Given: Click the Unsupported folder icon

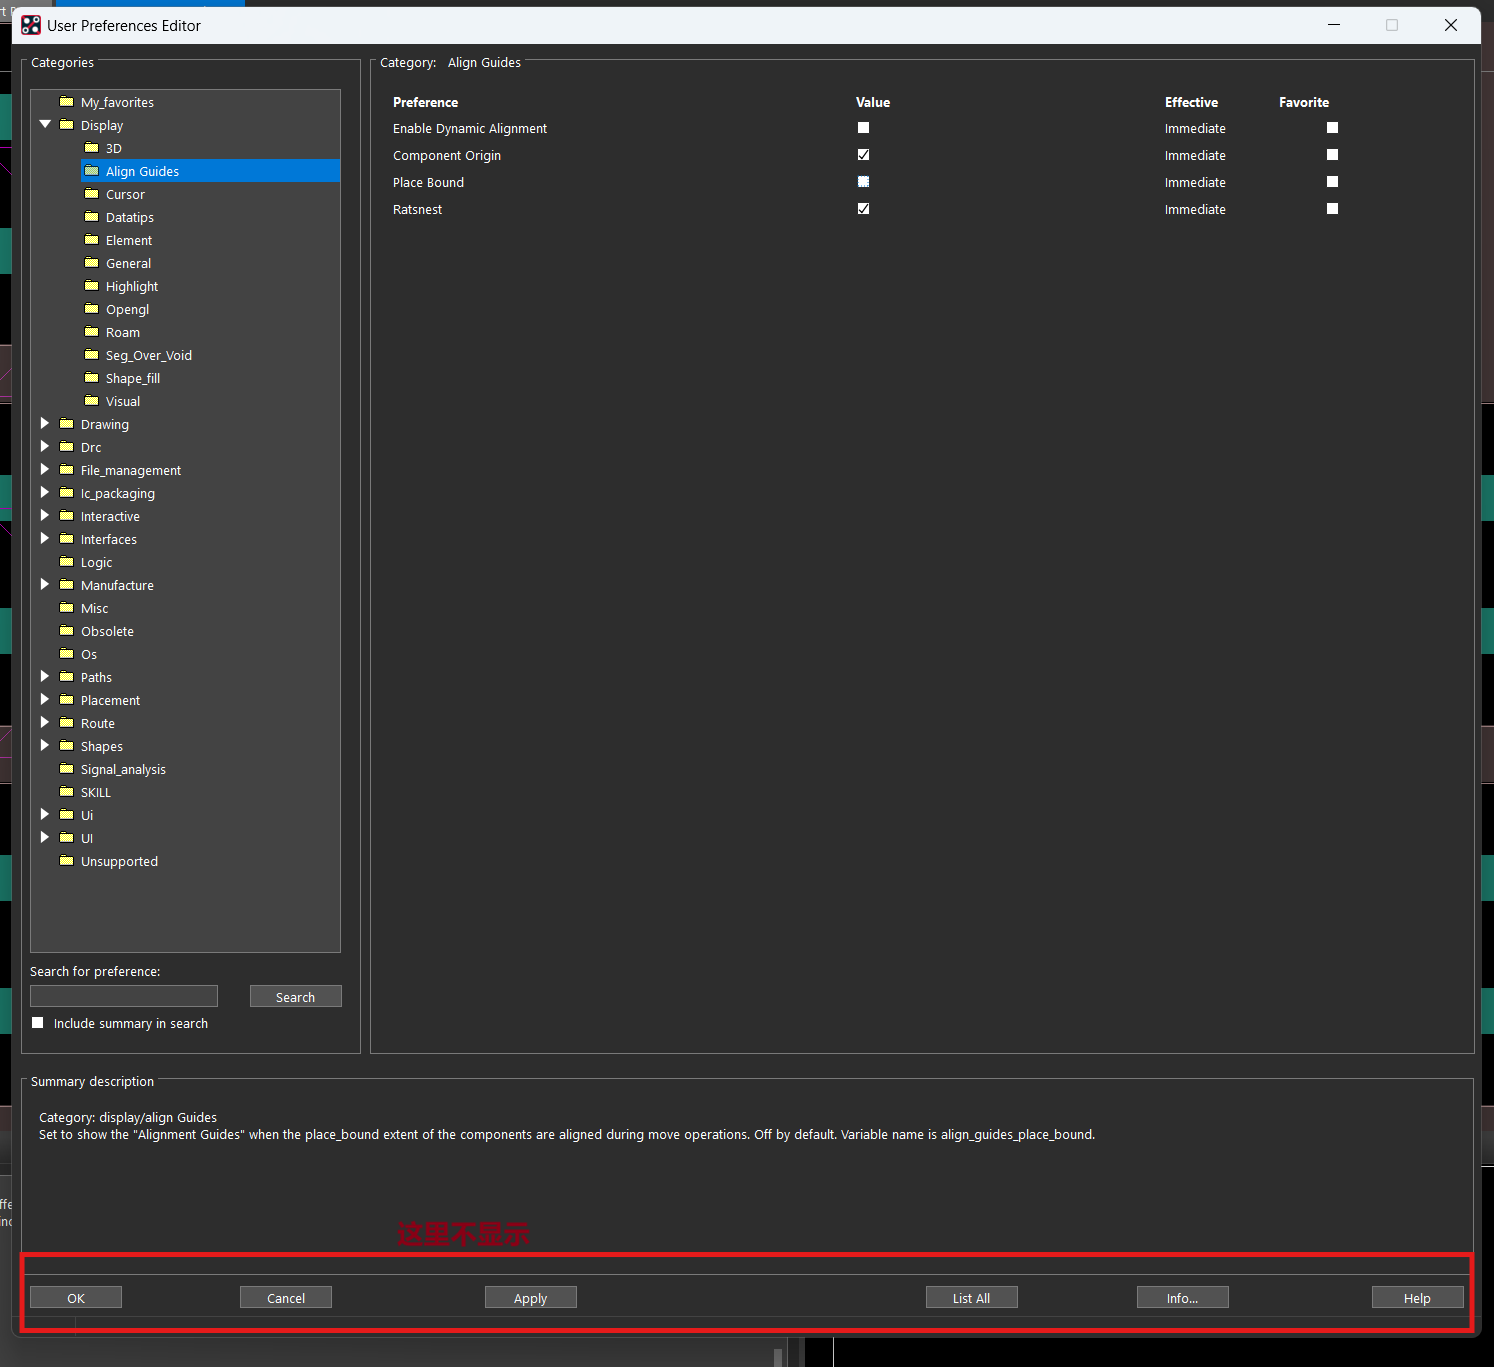Looking at the screenshot, I should pyautogui.click(x=67, y=860).
